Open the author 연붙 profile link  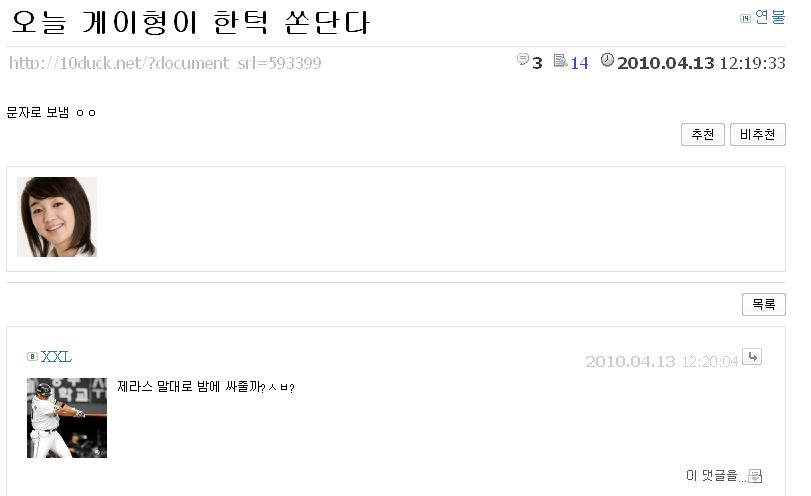click(x=770, y=17)
